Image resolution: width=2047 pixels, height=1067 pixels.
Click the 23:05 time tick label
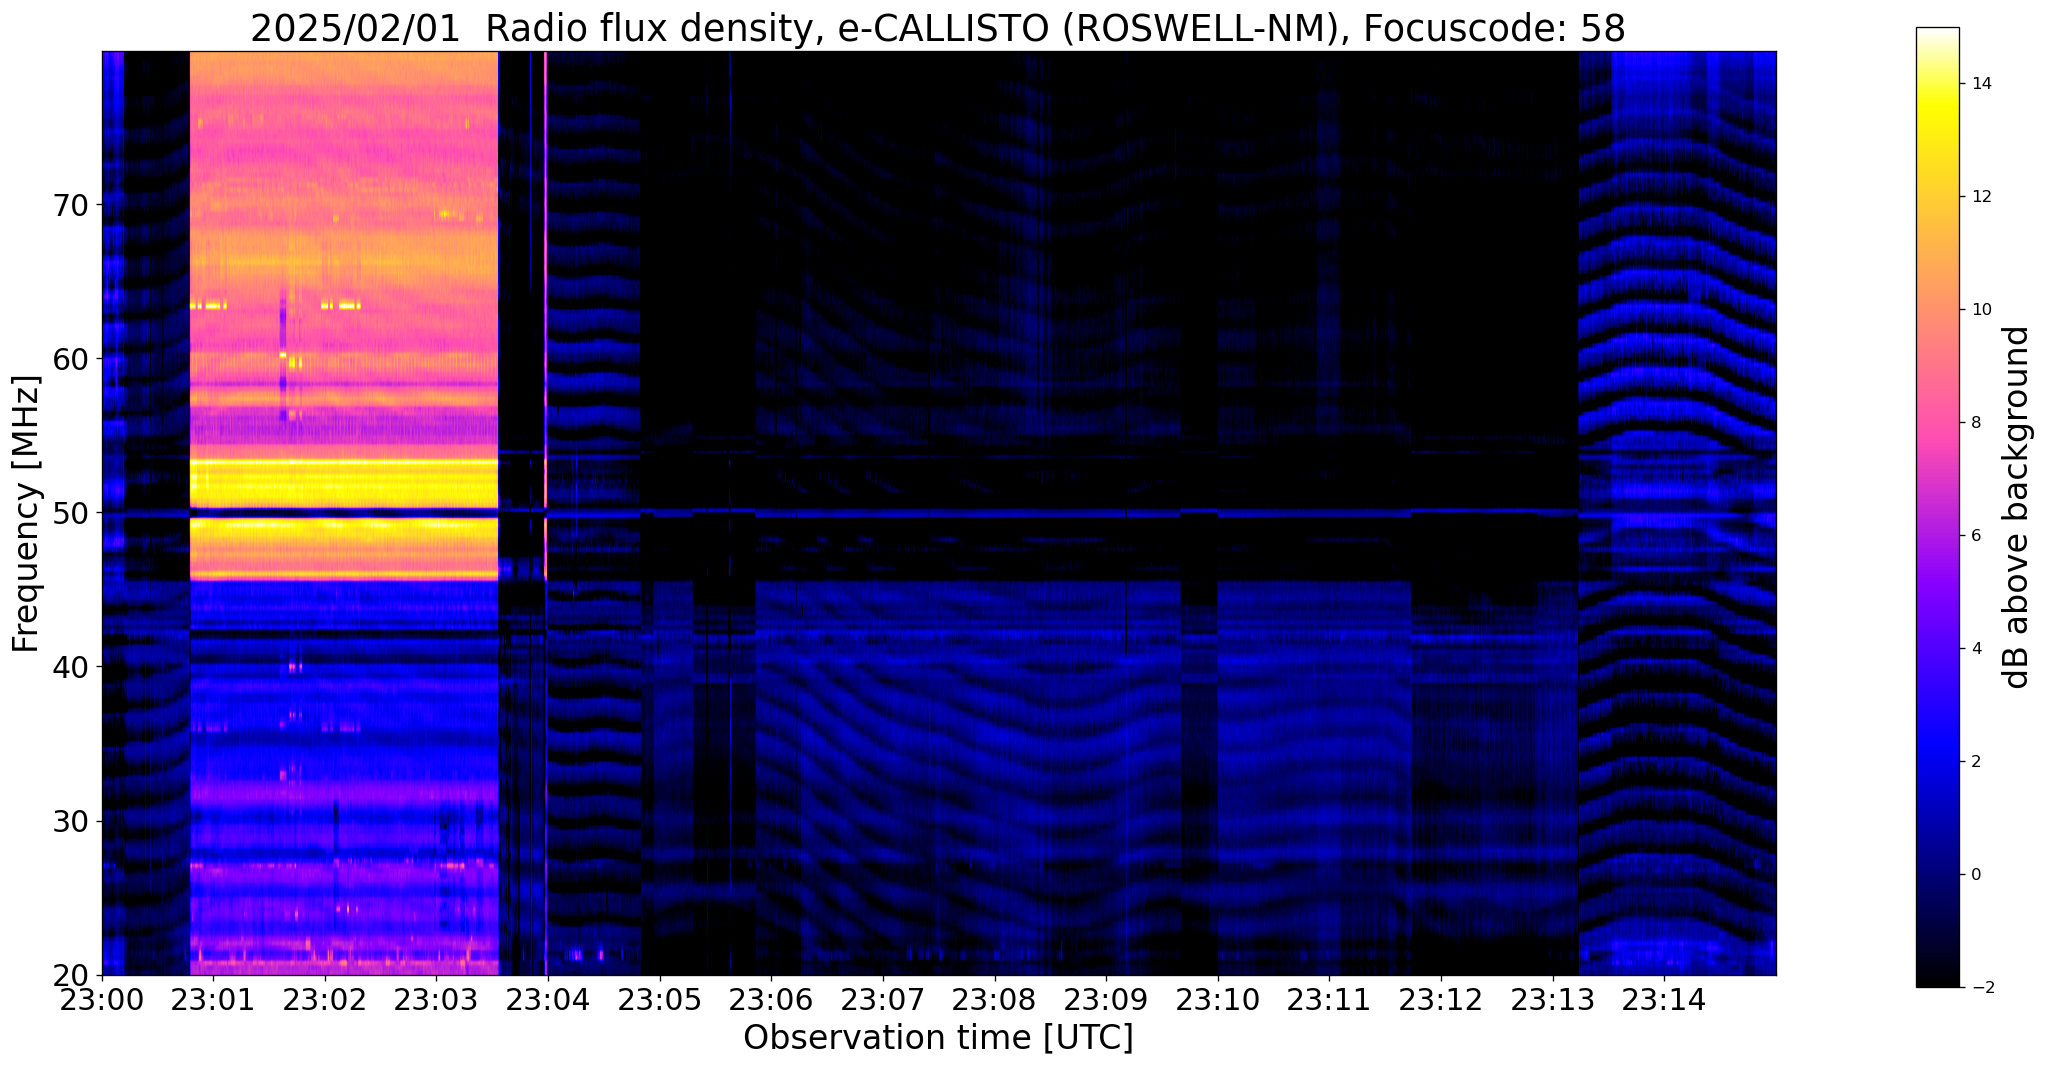pos(660,999)
